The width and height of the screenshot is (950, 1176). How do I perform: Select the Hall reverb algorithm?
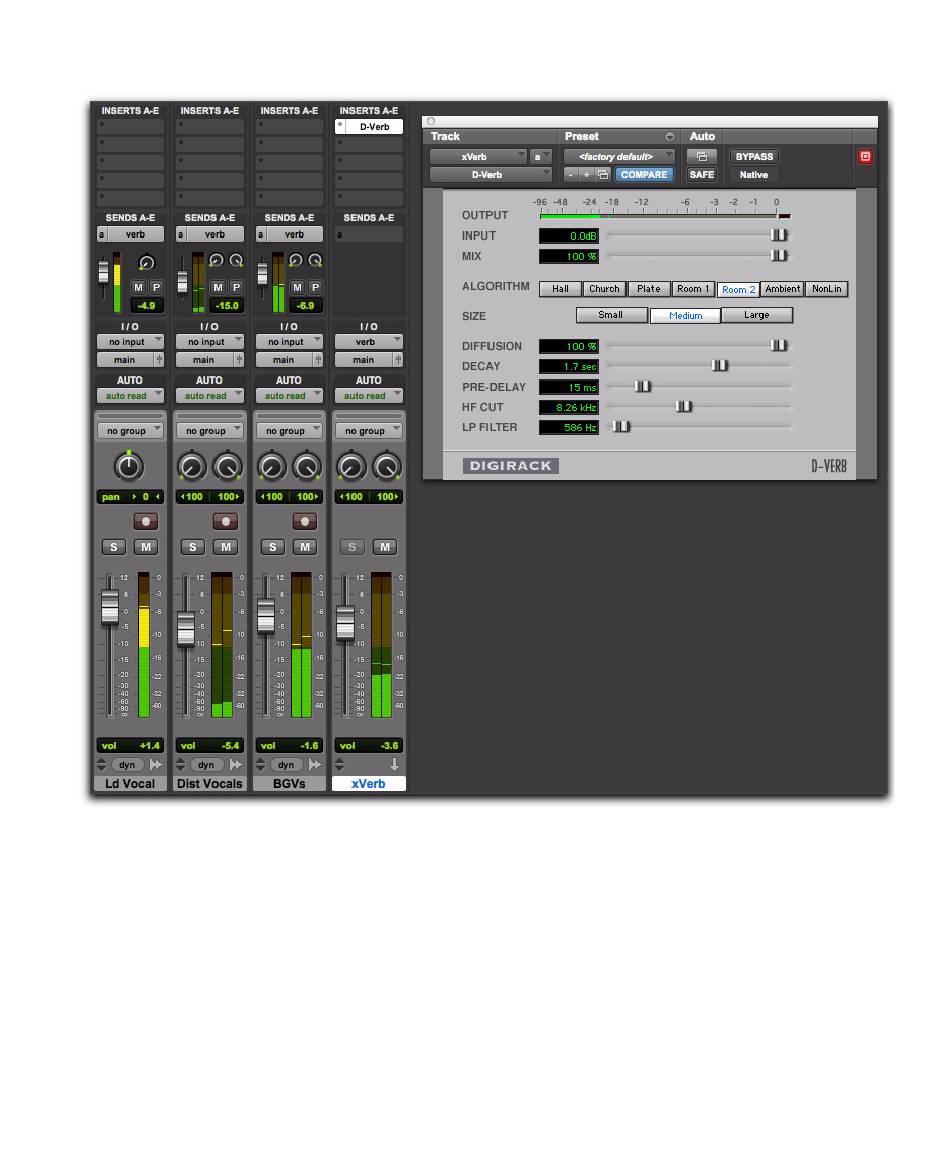560,289
